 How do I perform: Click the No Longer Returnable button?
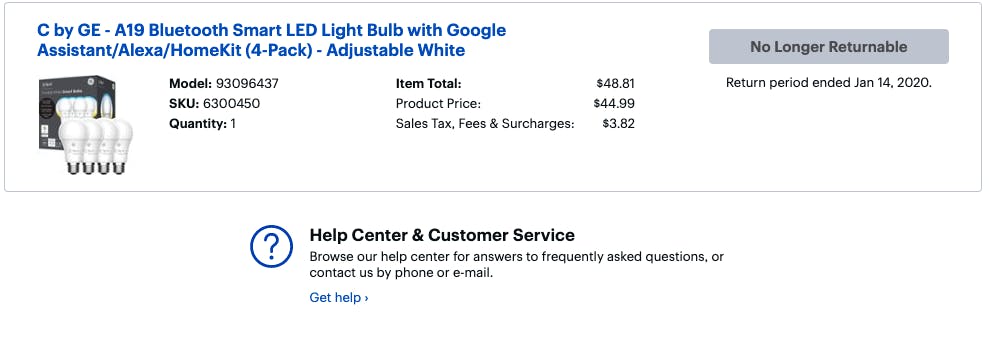pos(828,47)
